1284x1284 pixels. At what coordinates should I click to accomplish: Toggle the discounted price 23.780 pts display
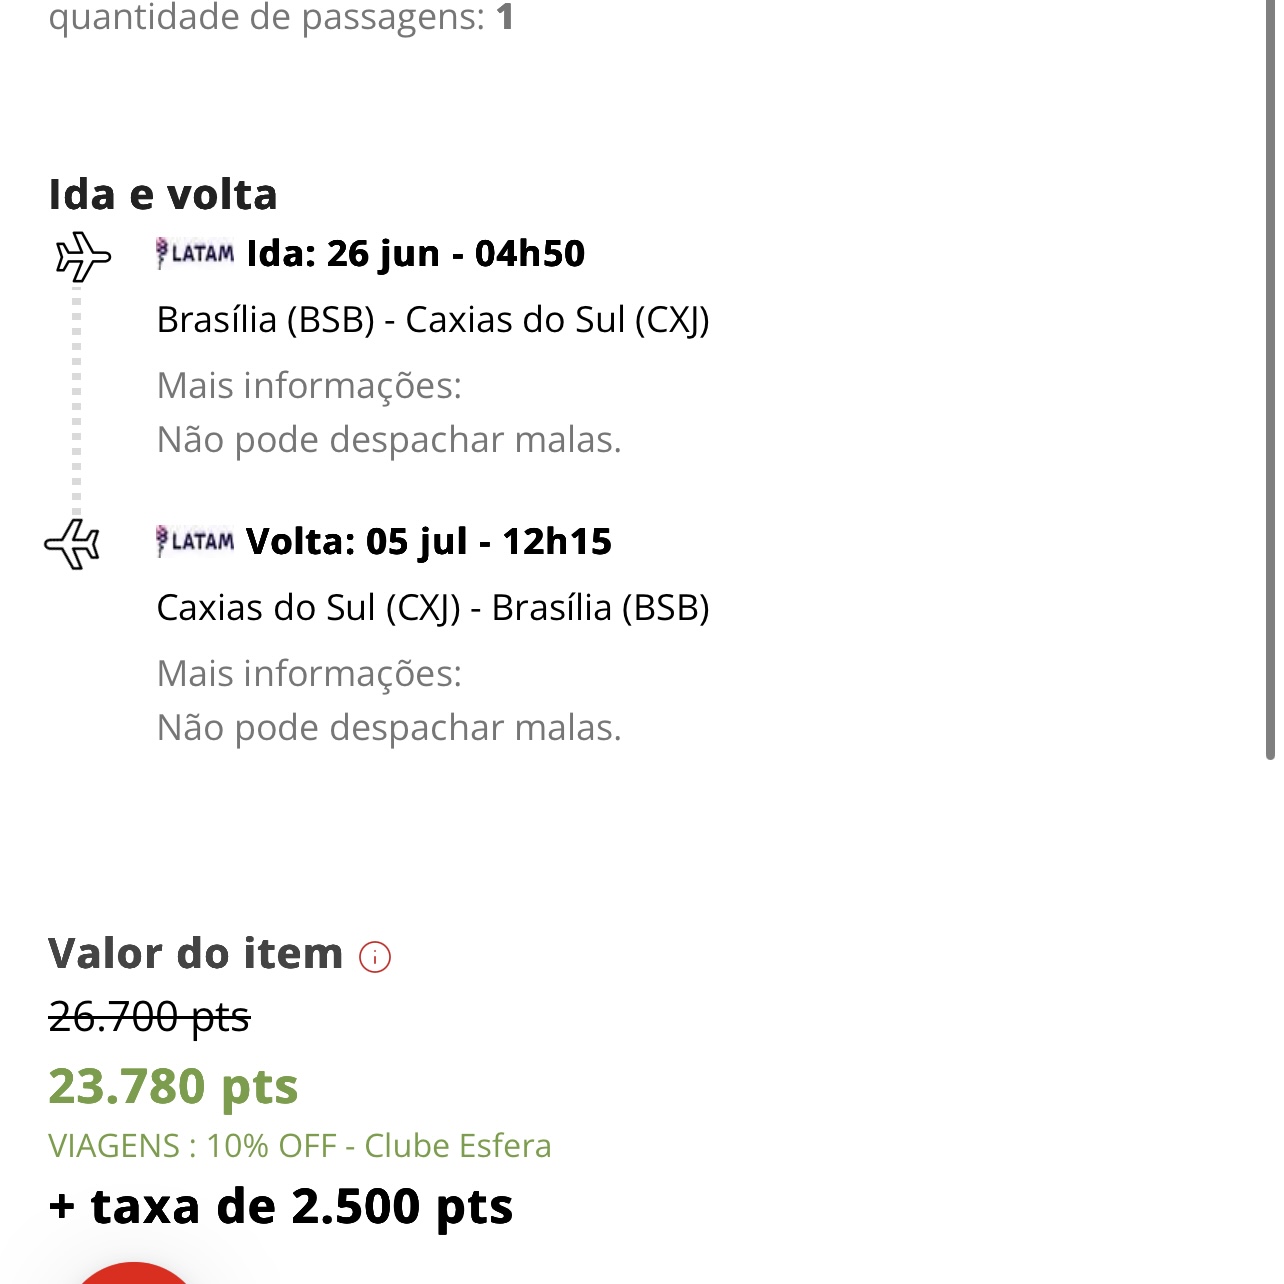[x=173, y=1086]
